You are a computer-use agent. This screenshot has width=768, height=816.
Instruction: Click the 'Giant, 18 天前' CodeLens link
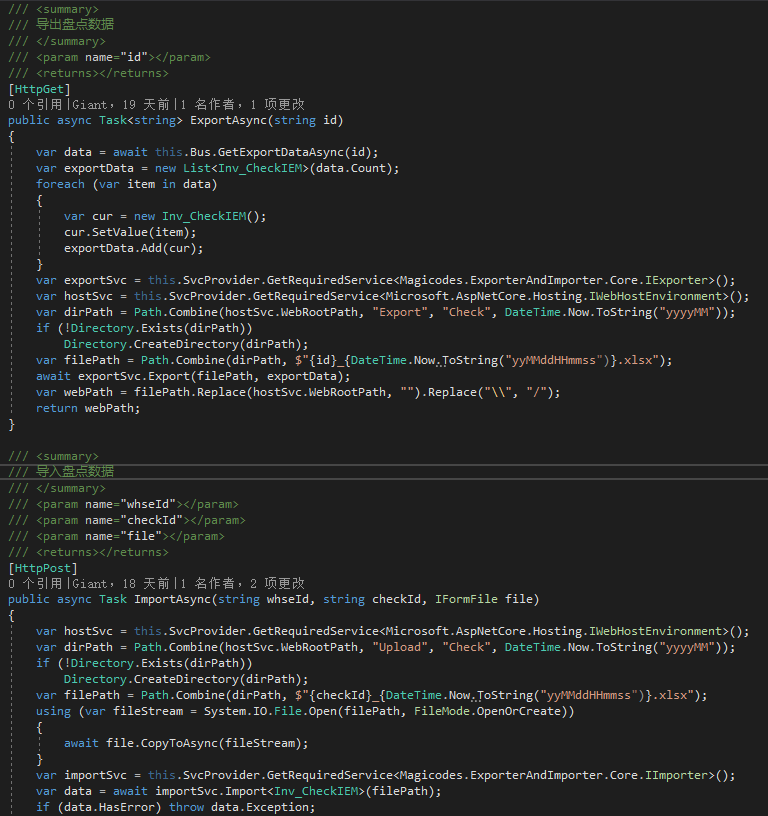121,583
